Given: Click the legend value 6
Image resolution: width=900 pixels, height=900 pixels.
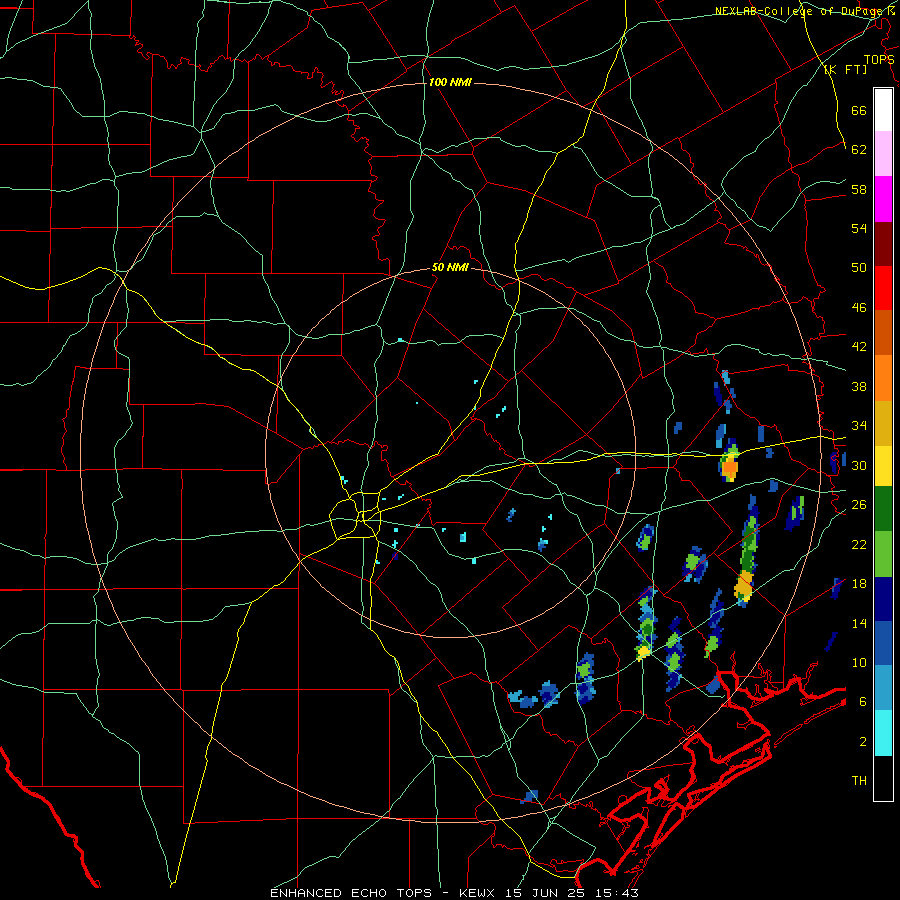Looking at the screenshot, I should [x=862, y=702].
